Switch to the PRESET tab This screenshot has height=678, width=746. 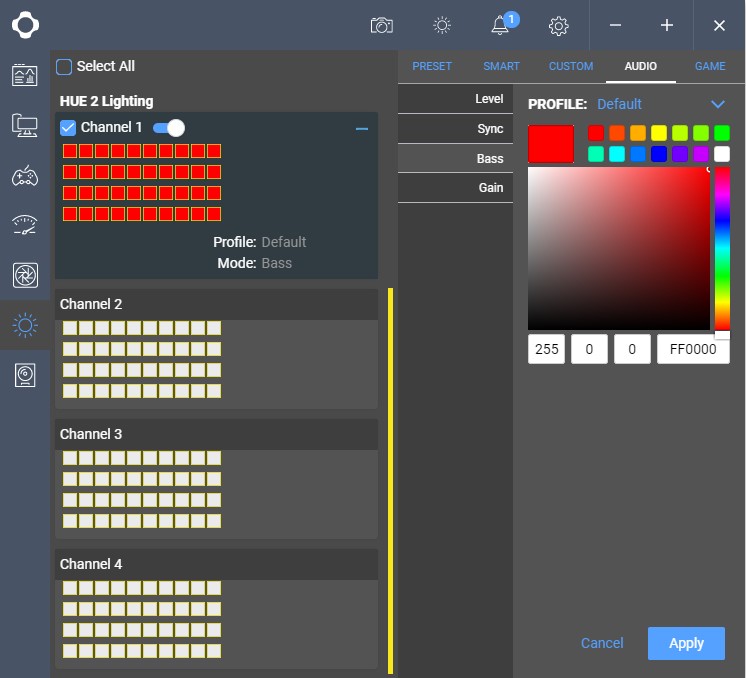click(x=432, y=66)
